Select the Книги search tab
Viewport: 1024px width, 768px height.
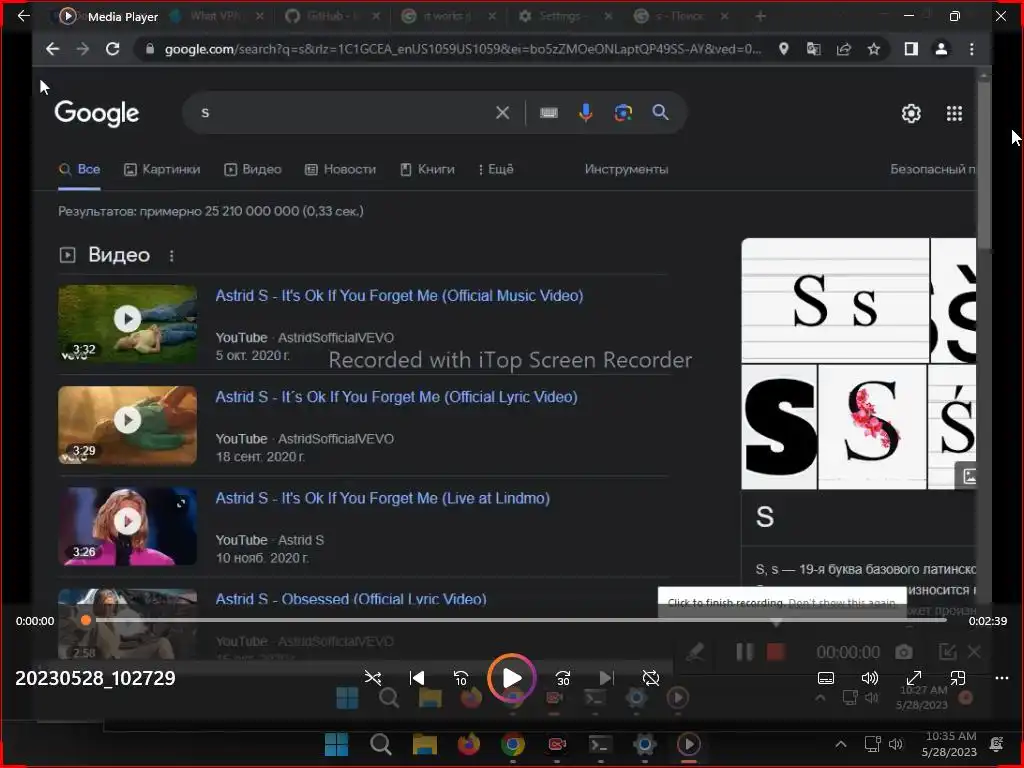pos(427,169)
